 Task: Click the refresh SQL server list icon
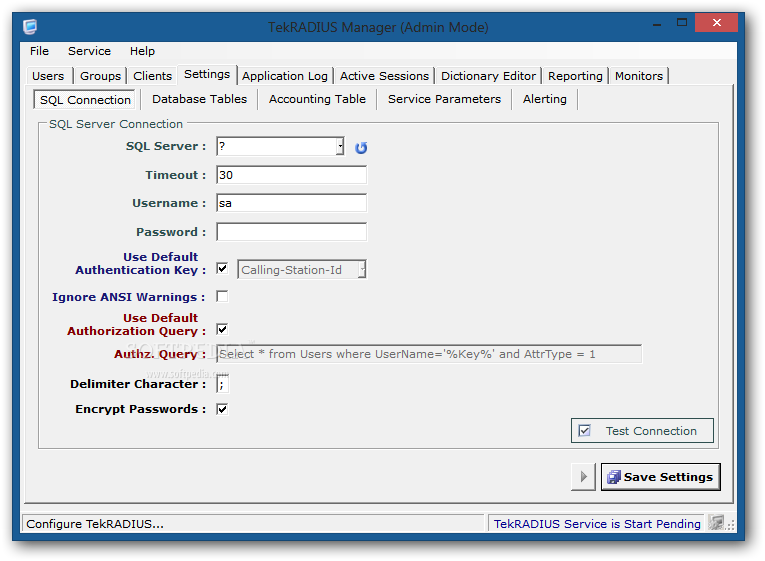pyautogui.click(x=361, y=147)
